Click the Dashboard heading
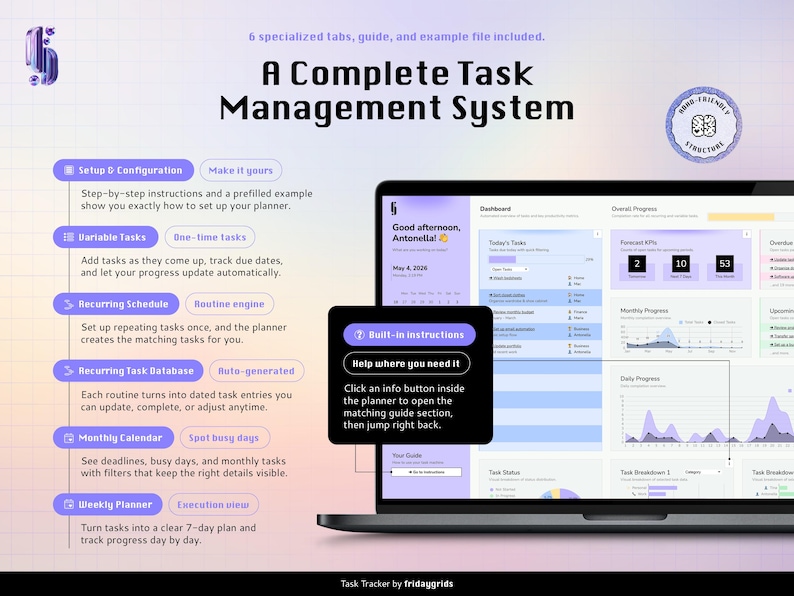794x596 pixels. [x=495, y=209]
